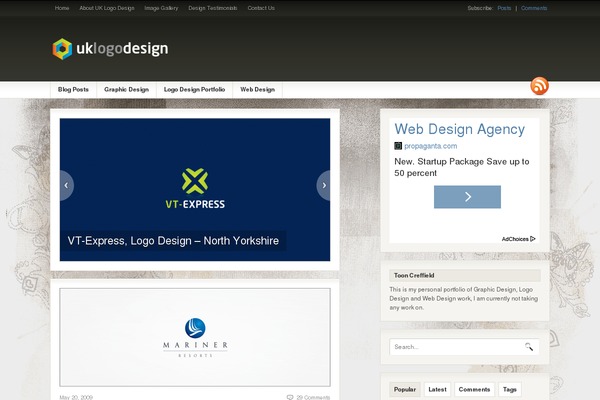Click the May 20, 2009 post date
Screen dimensions: 600x400
coord(76,397)
